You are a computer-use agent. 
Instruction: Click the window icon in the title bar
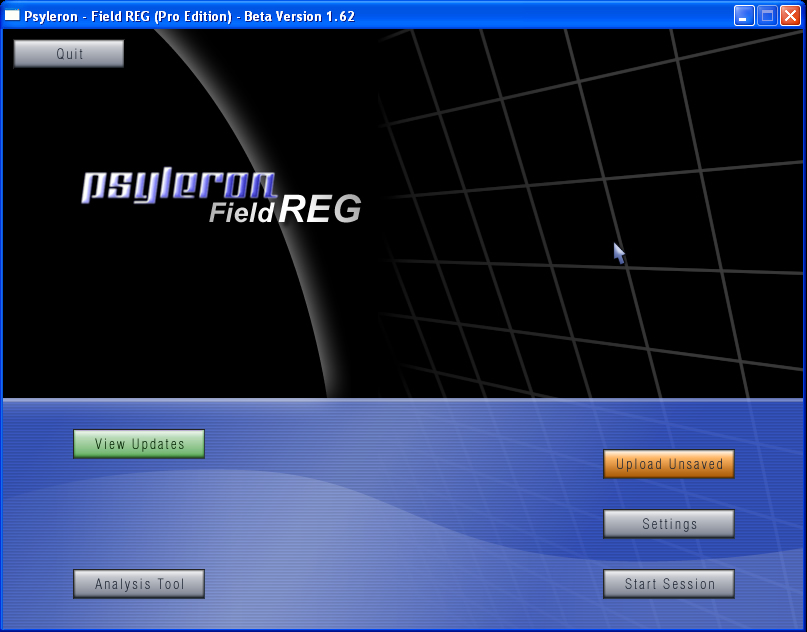[x=12, y=15]
